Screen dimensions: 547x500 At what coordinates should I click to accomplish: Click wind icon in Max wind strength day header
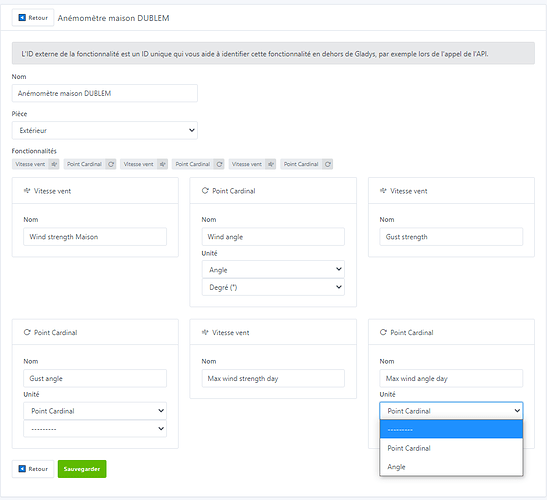click(205, 332)
